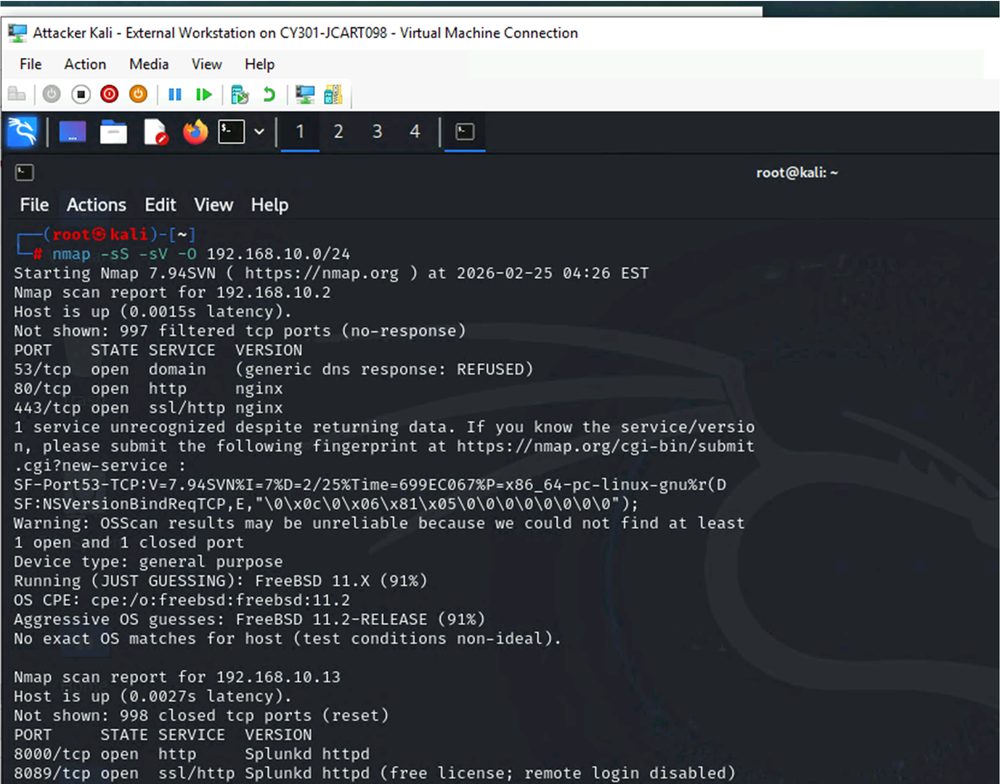Screen dimensions: 1000x784
Task: Open the Hyper-V Action menu
Action: [x=85, y=64]
